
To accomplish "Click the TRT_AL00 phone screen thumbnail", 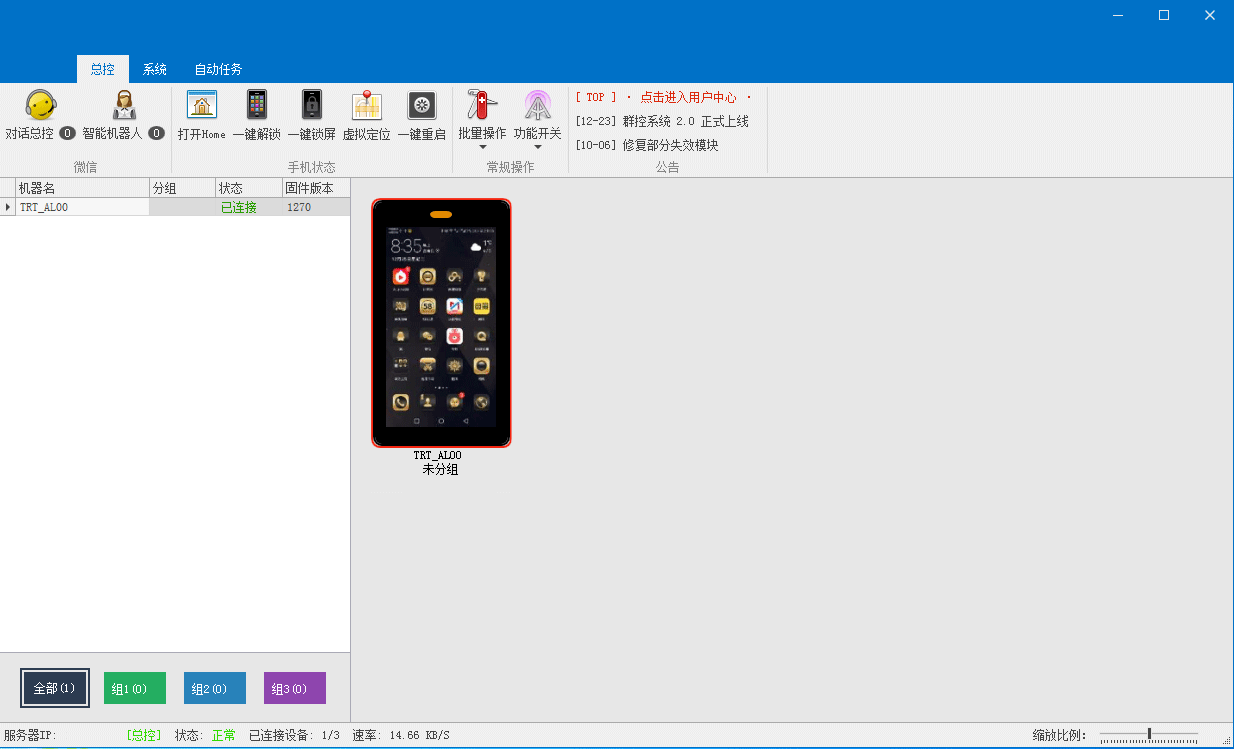I will pyautogui.click(x=441, y=322).
